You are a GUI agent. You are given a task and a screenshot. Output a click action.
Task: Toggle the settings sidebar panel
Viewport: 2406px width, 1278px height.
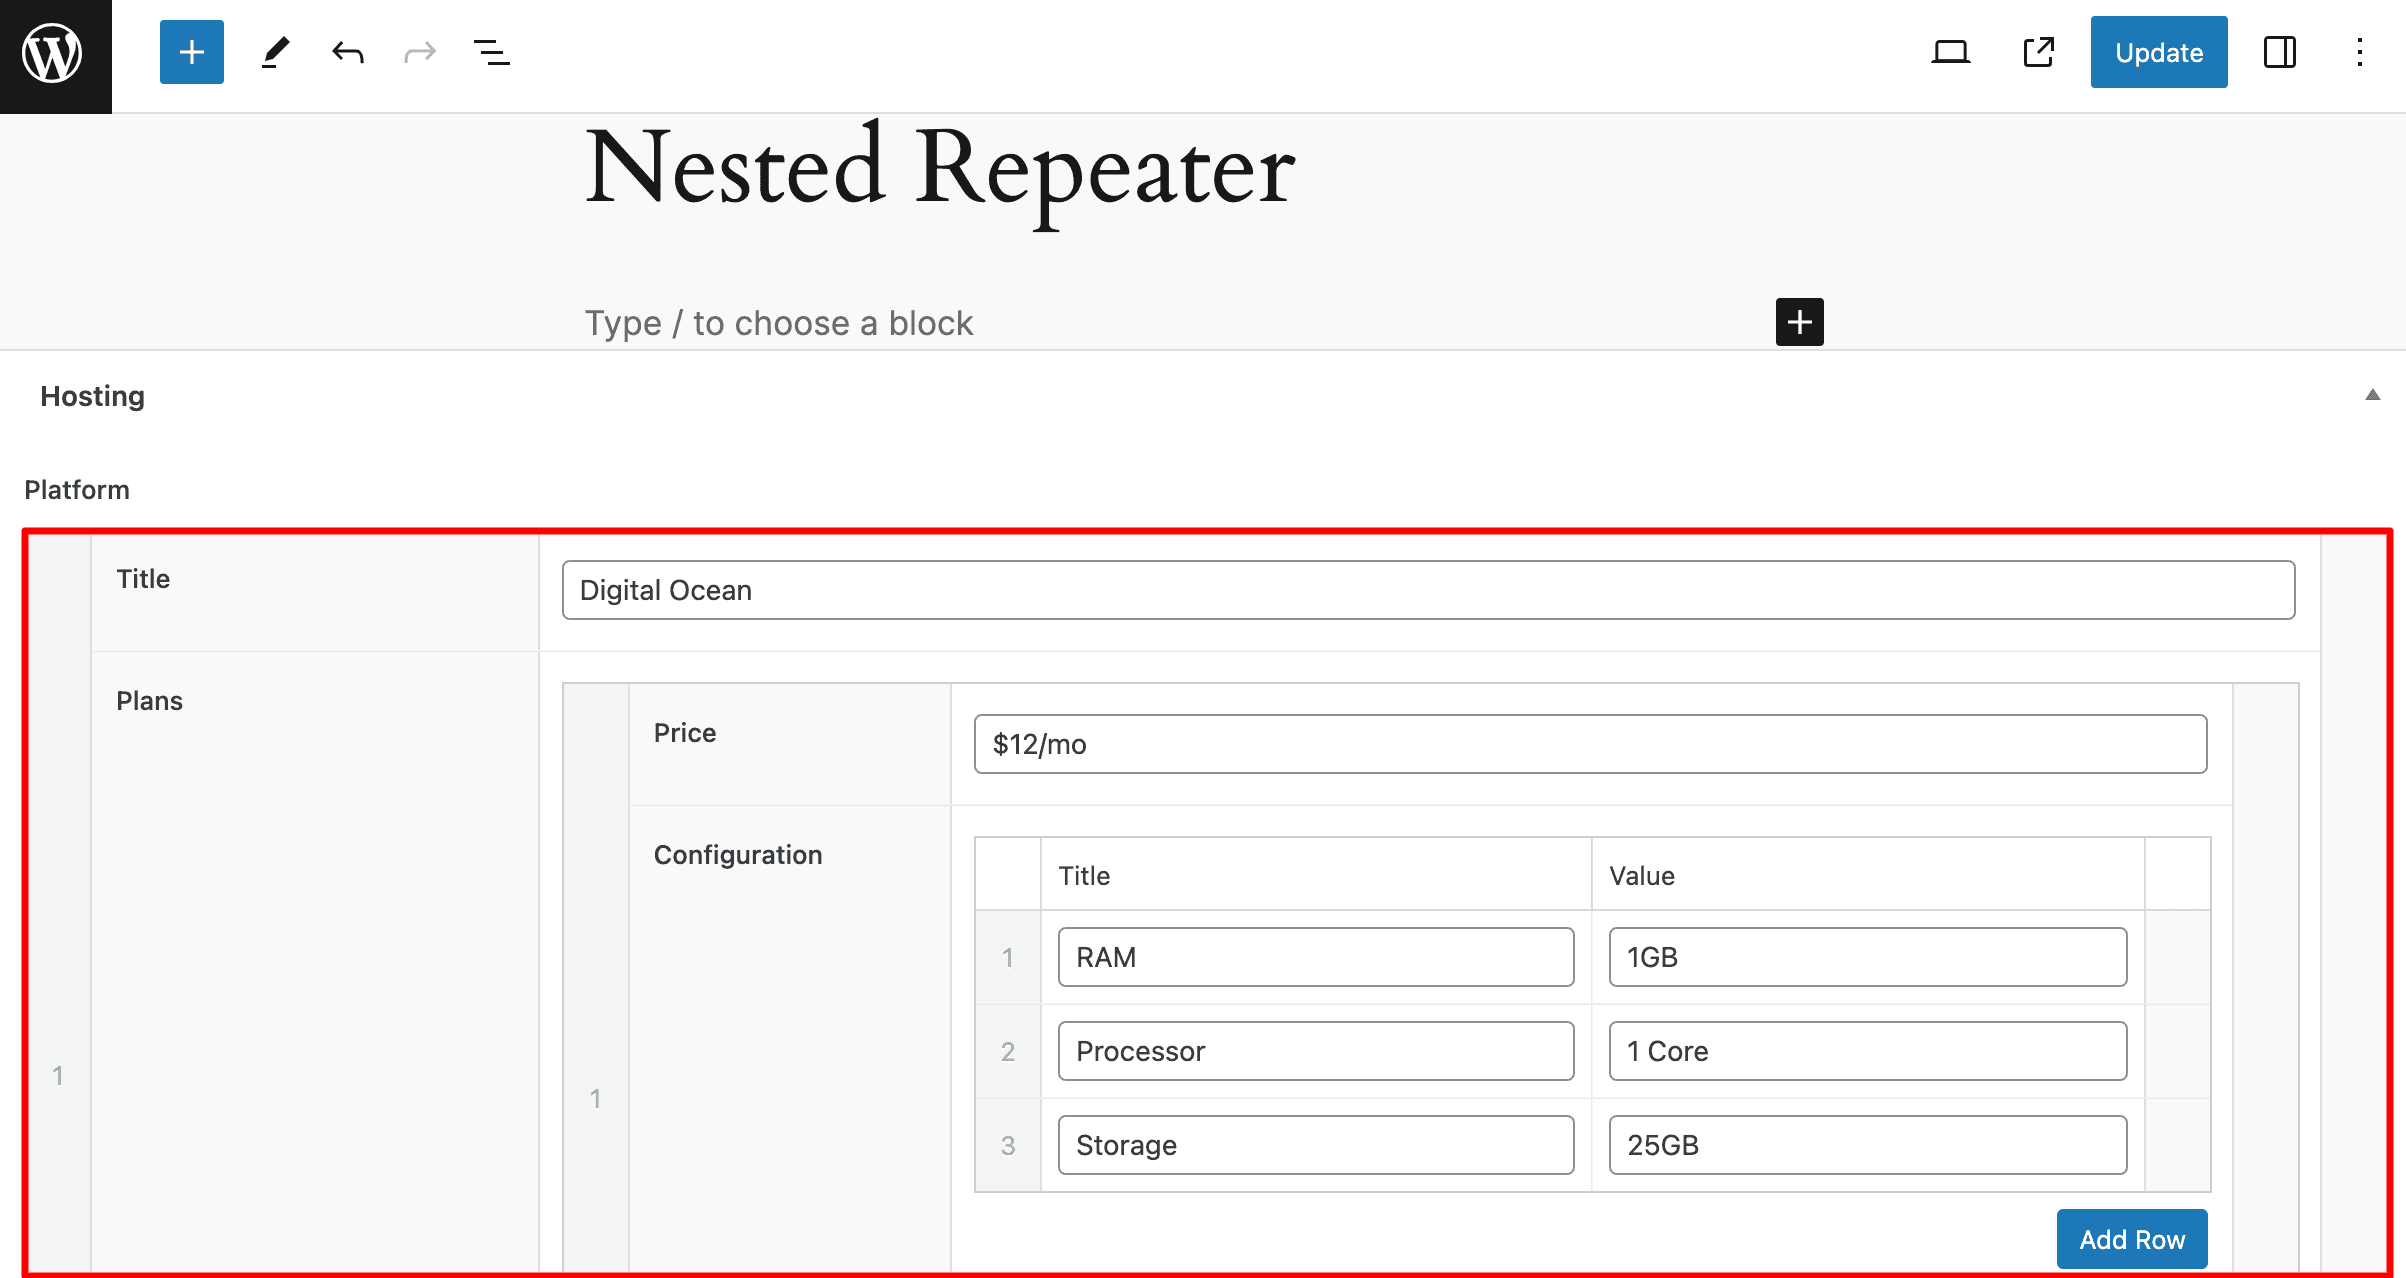2280,52
